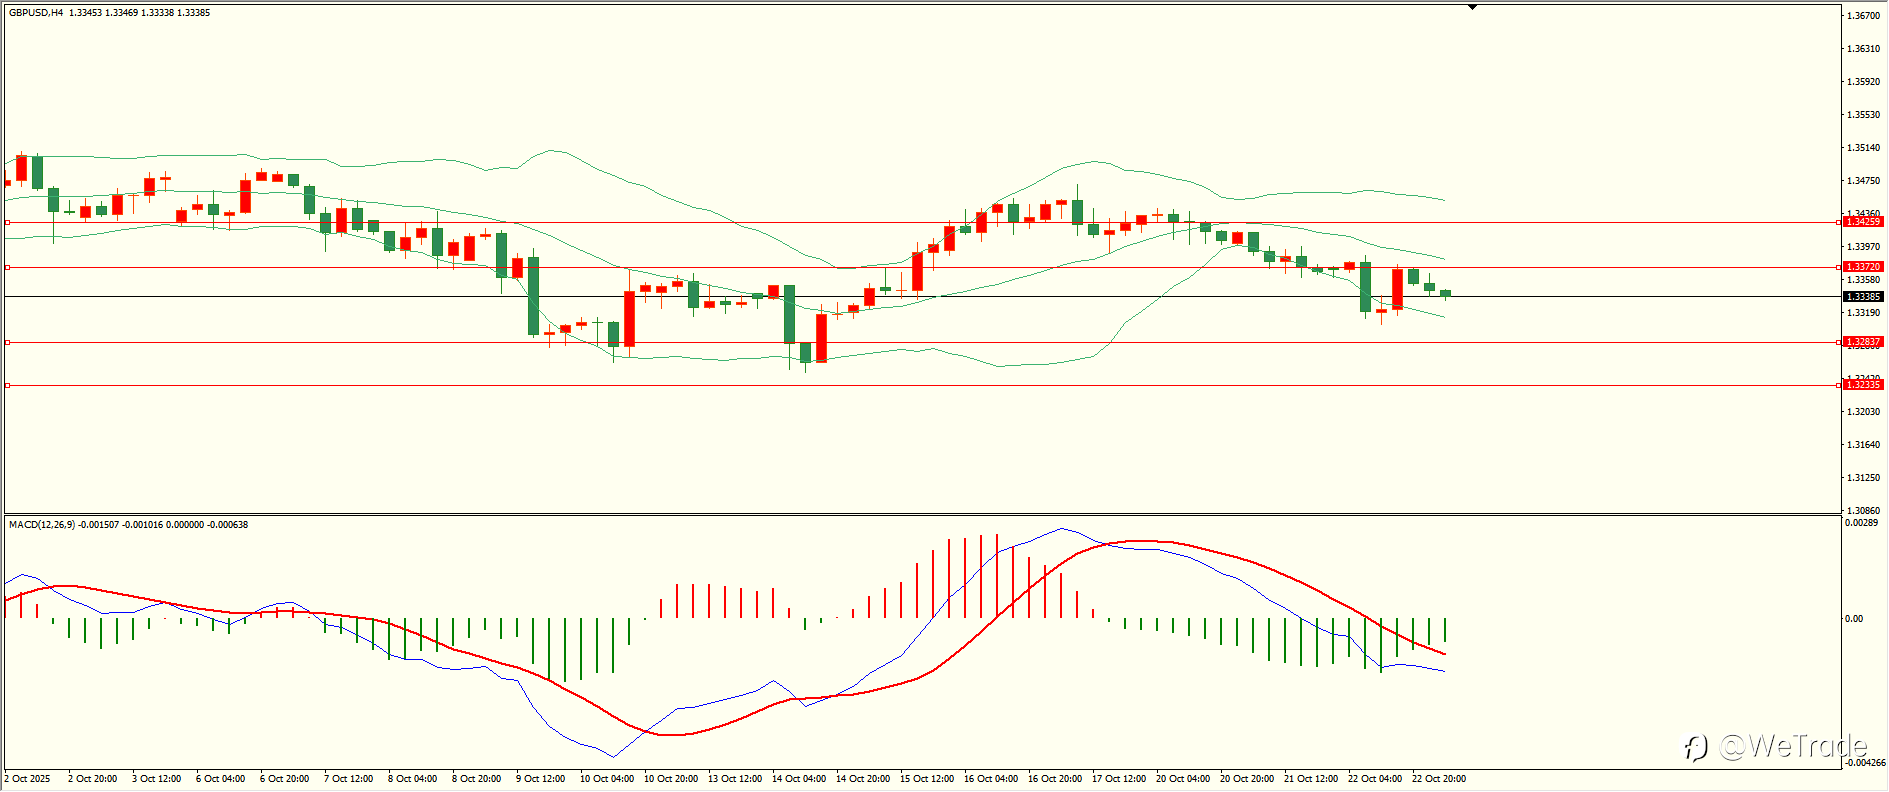
Task: Click the 7 Oct 12:00 time label
Action: pos(349,779)
